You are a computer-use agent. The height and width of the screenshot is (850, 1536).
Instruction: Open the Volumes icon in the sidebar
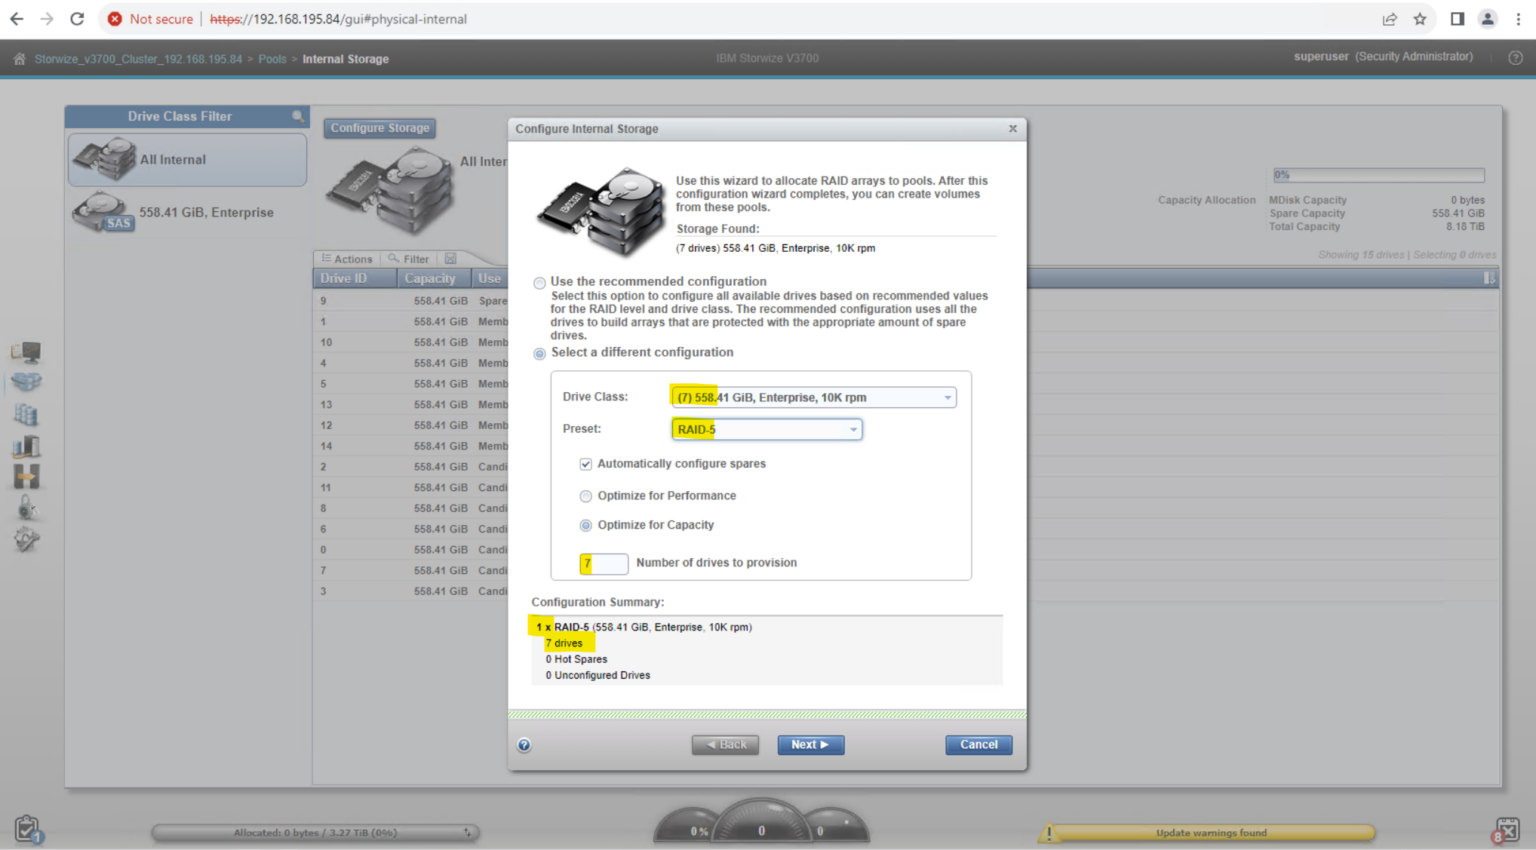click(26, 414)
